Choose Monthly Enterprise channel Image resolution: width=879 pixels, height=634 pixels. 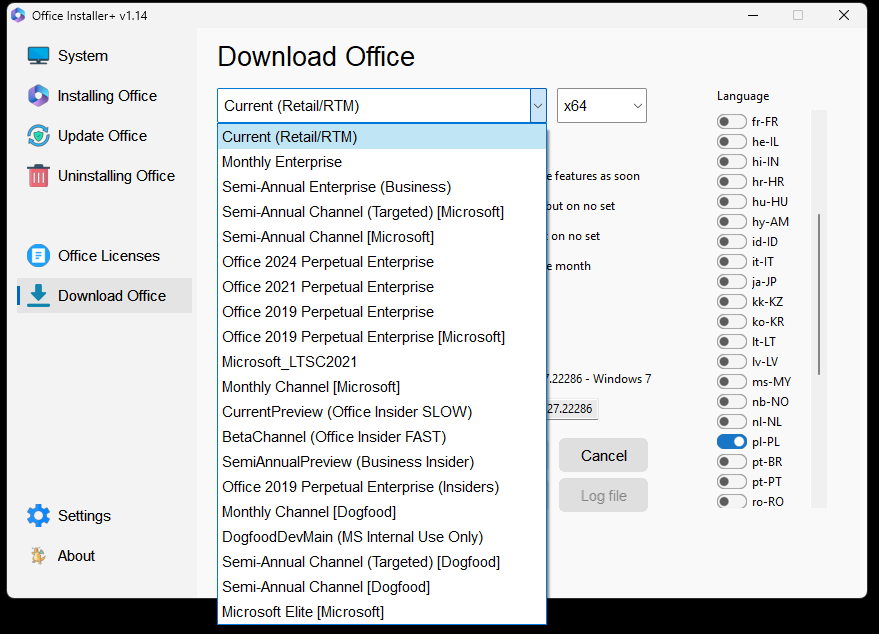pos(382,162)
